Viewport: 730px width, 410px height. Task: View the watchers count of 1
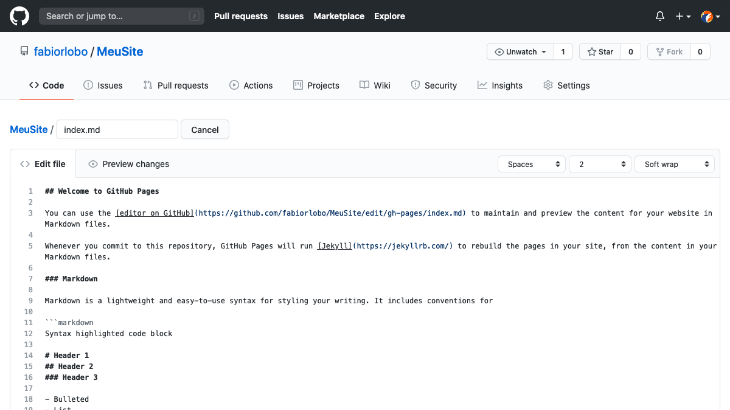563,52
